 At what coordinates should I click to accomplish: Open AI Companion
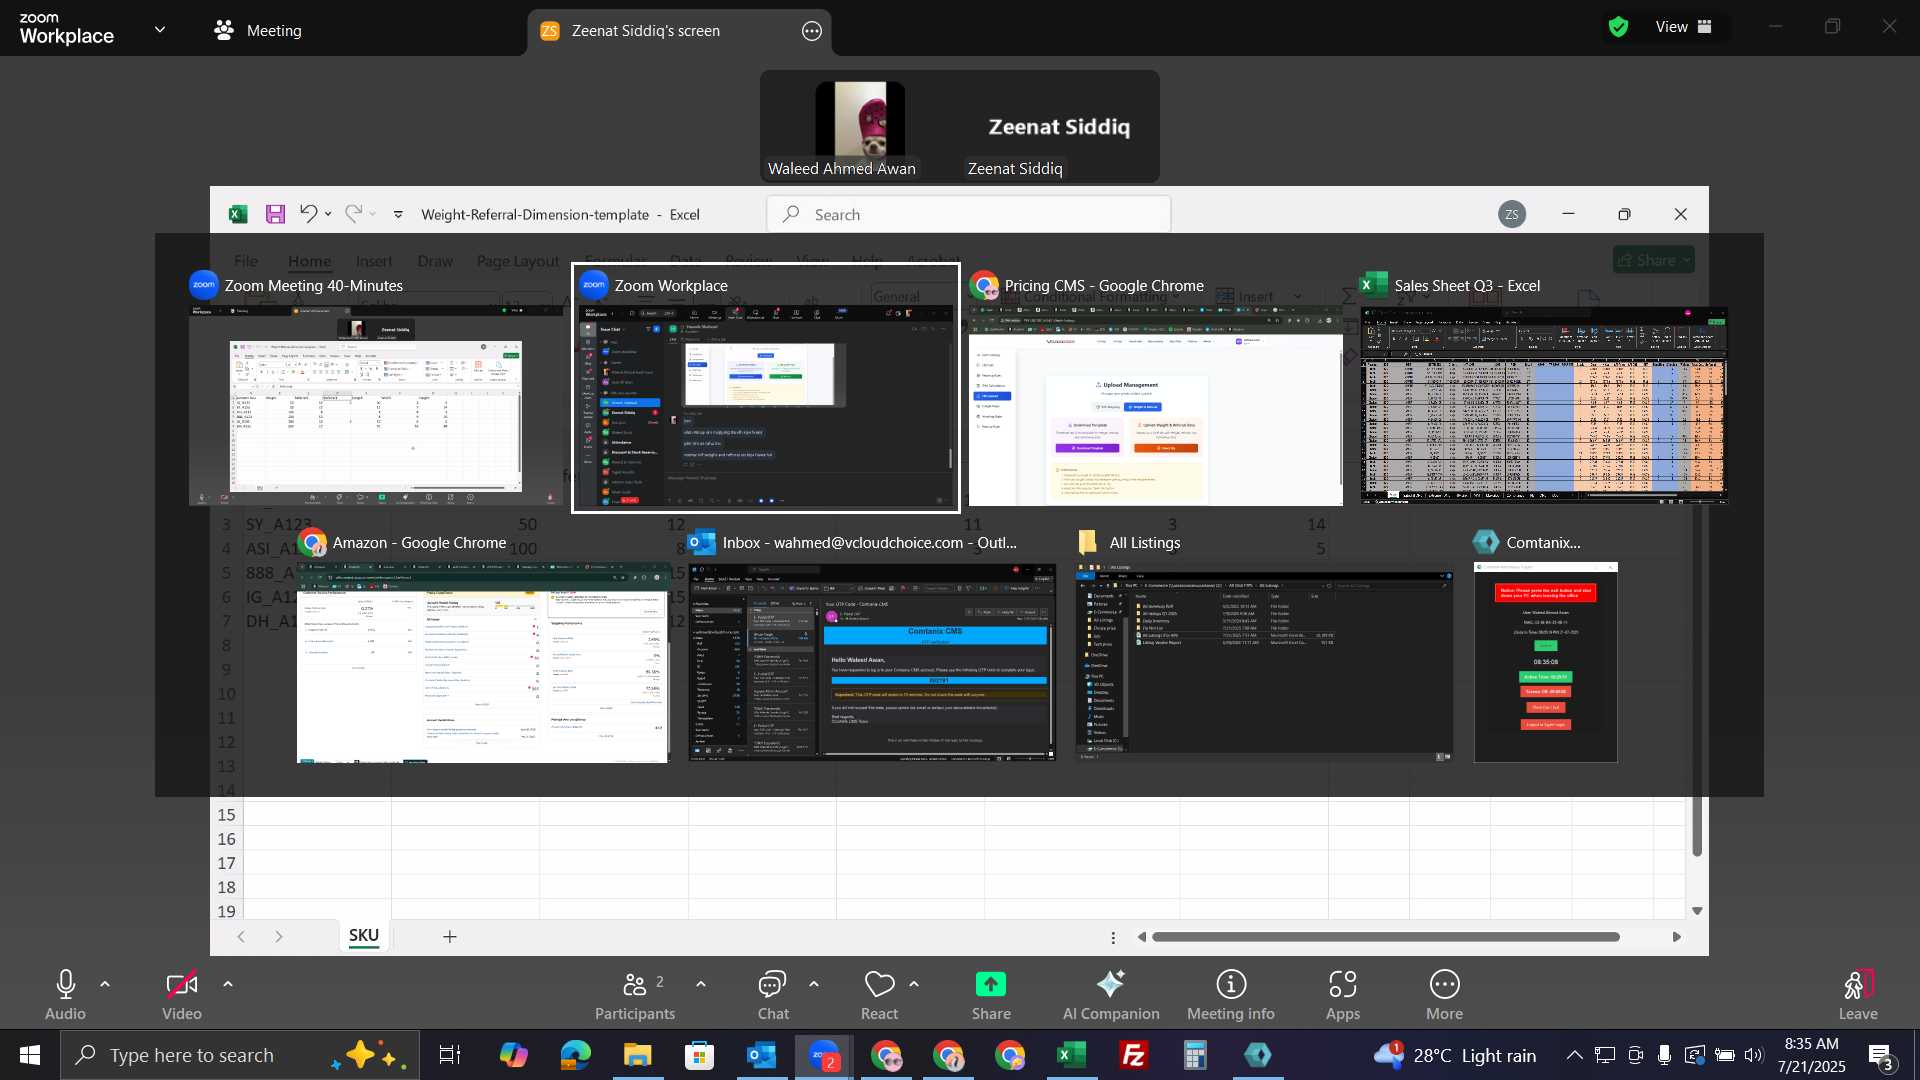1111,996
